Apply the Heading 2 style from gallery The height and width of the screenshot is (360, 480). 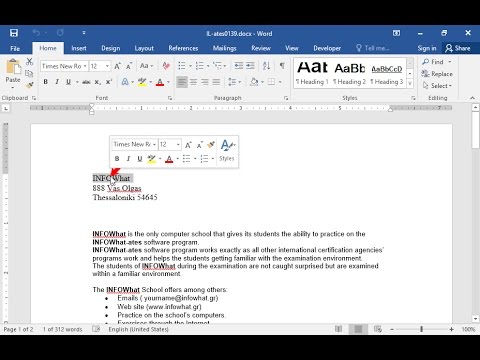349,73
